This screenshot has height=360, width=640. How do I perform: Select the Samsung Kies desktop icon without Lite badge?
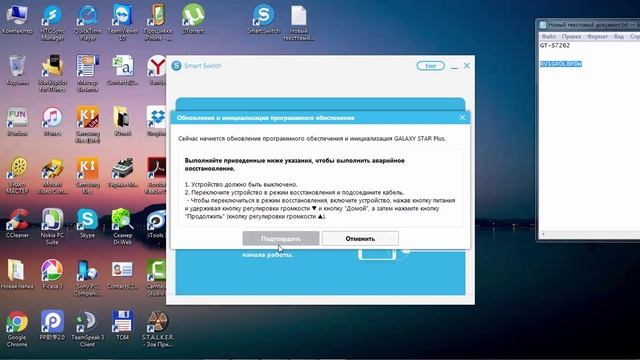(87, 176)
